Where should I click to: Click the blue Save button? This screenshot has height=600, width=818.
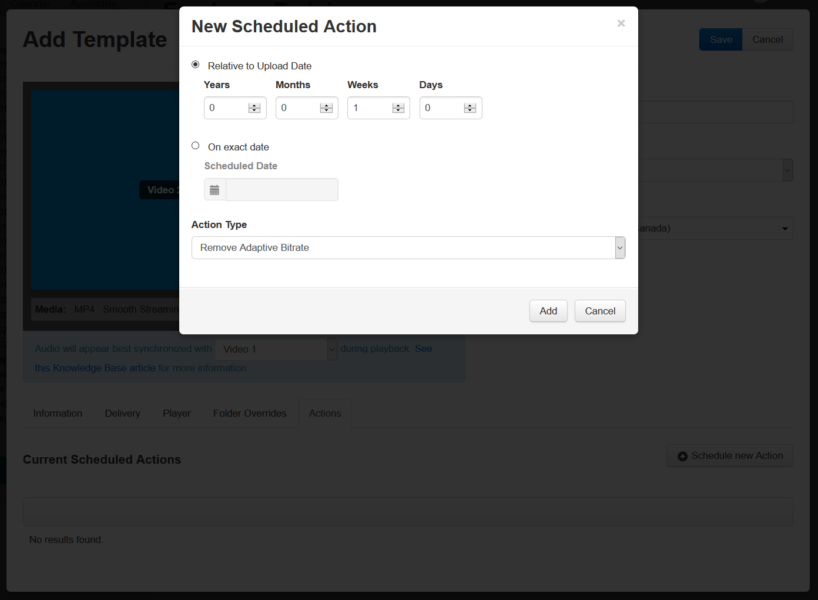(720, 40)
